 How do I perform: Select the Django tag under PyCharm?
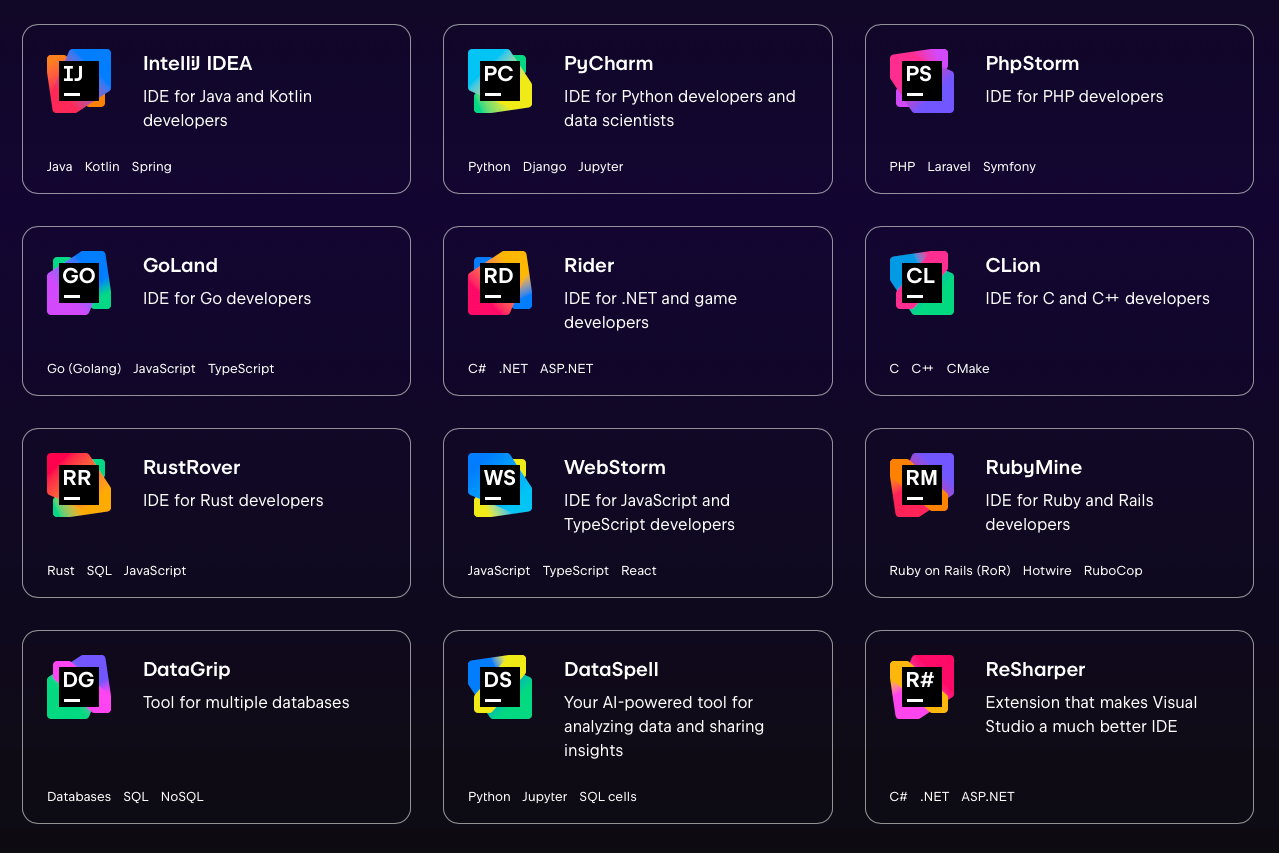pos(544,167)
